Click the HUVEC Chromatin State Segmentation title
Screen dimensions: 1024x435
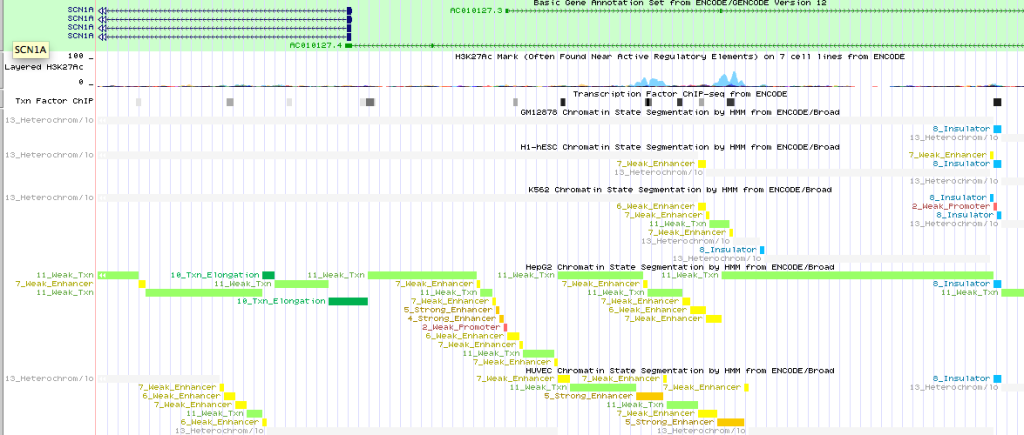tap(680, 370)
